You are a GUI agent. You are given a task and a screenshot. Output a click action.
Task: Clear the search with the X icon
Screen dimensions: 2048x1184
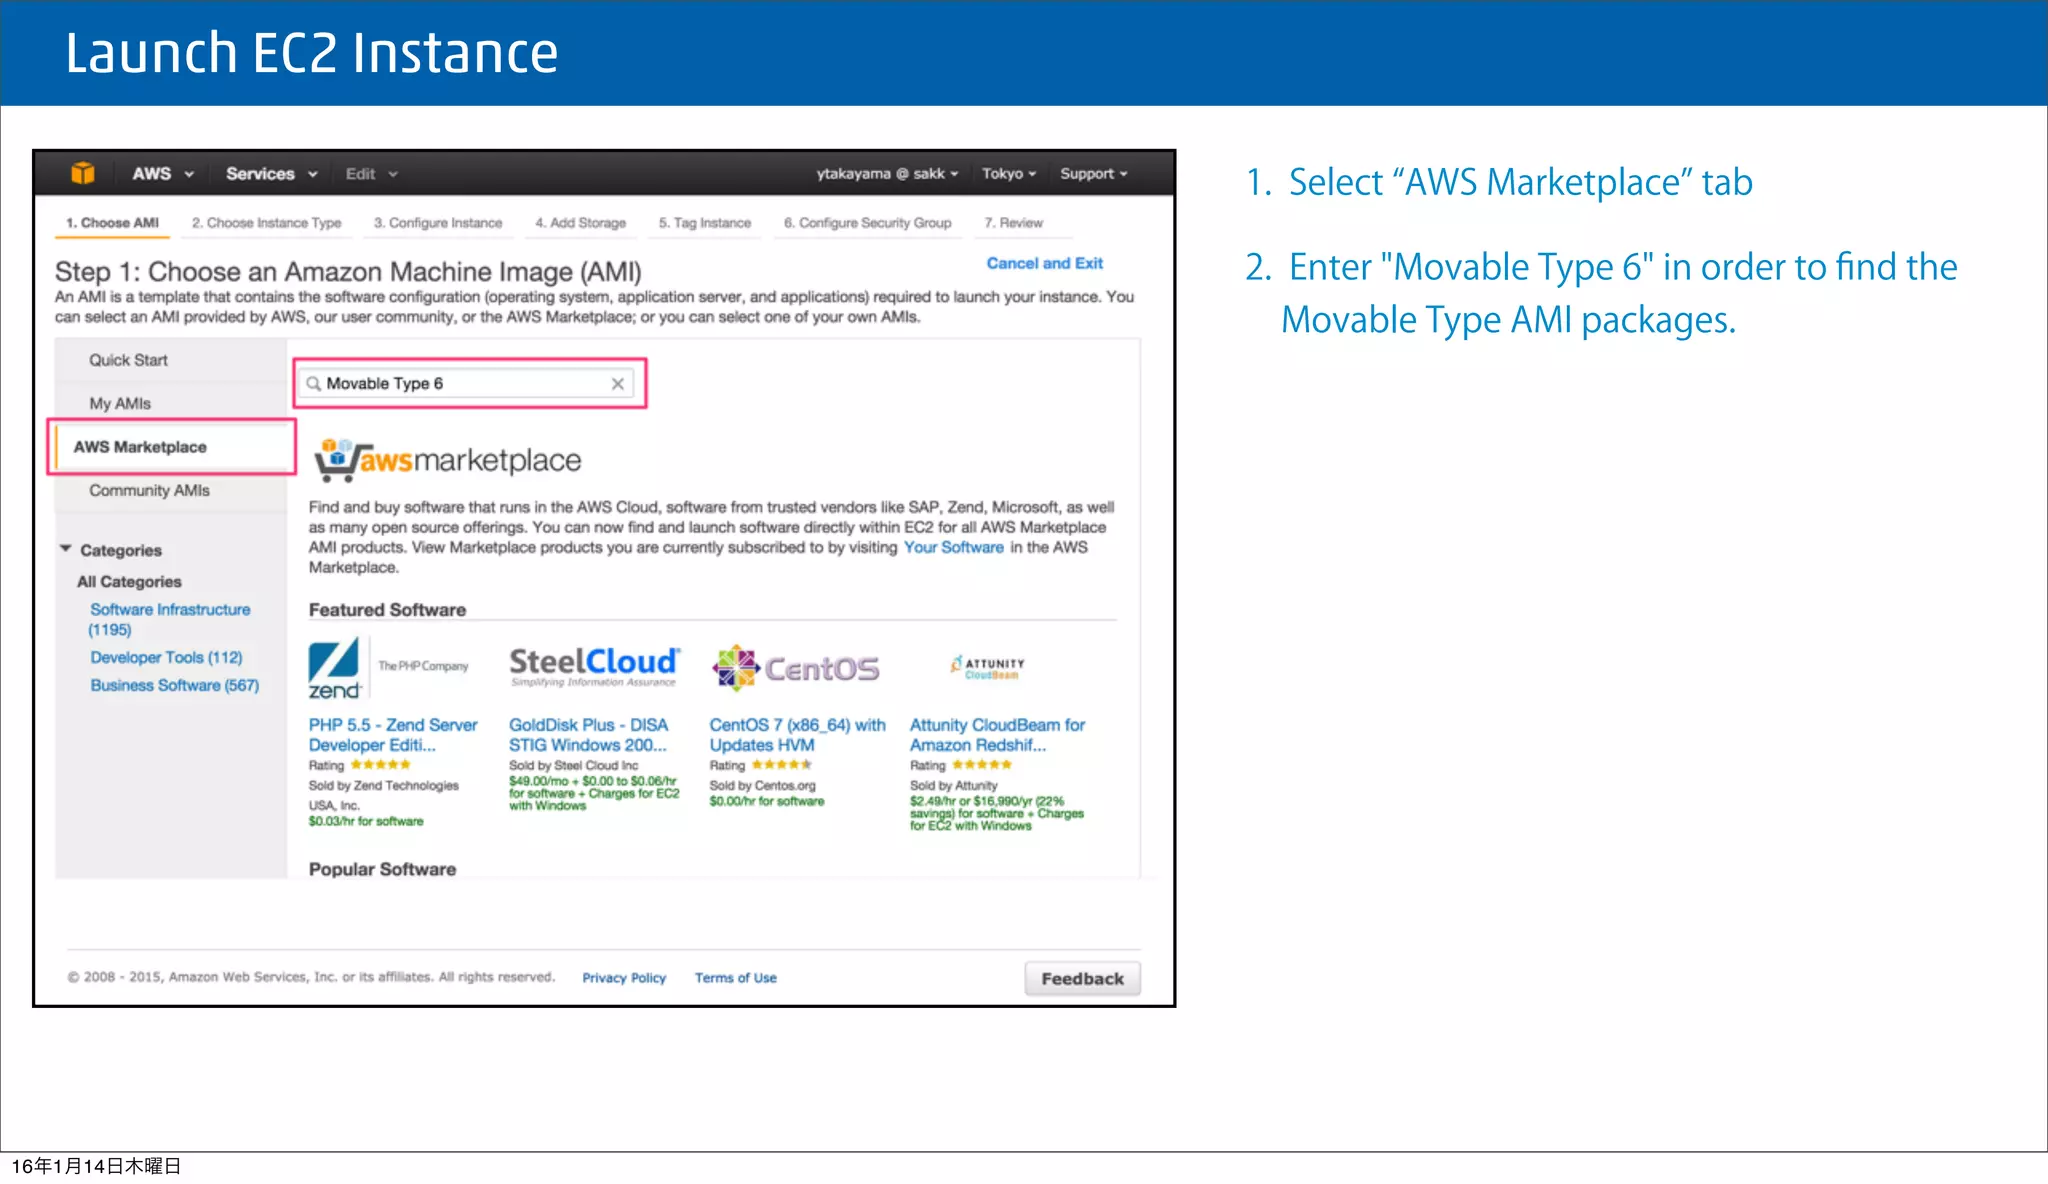618,384
